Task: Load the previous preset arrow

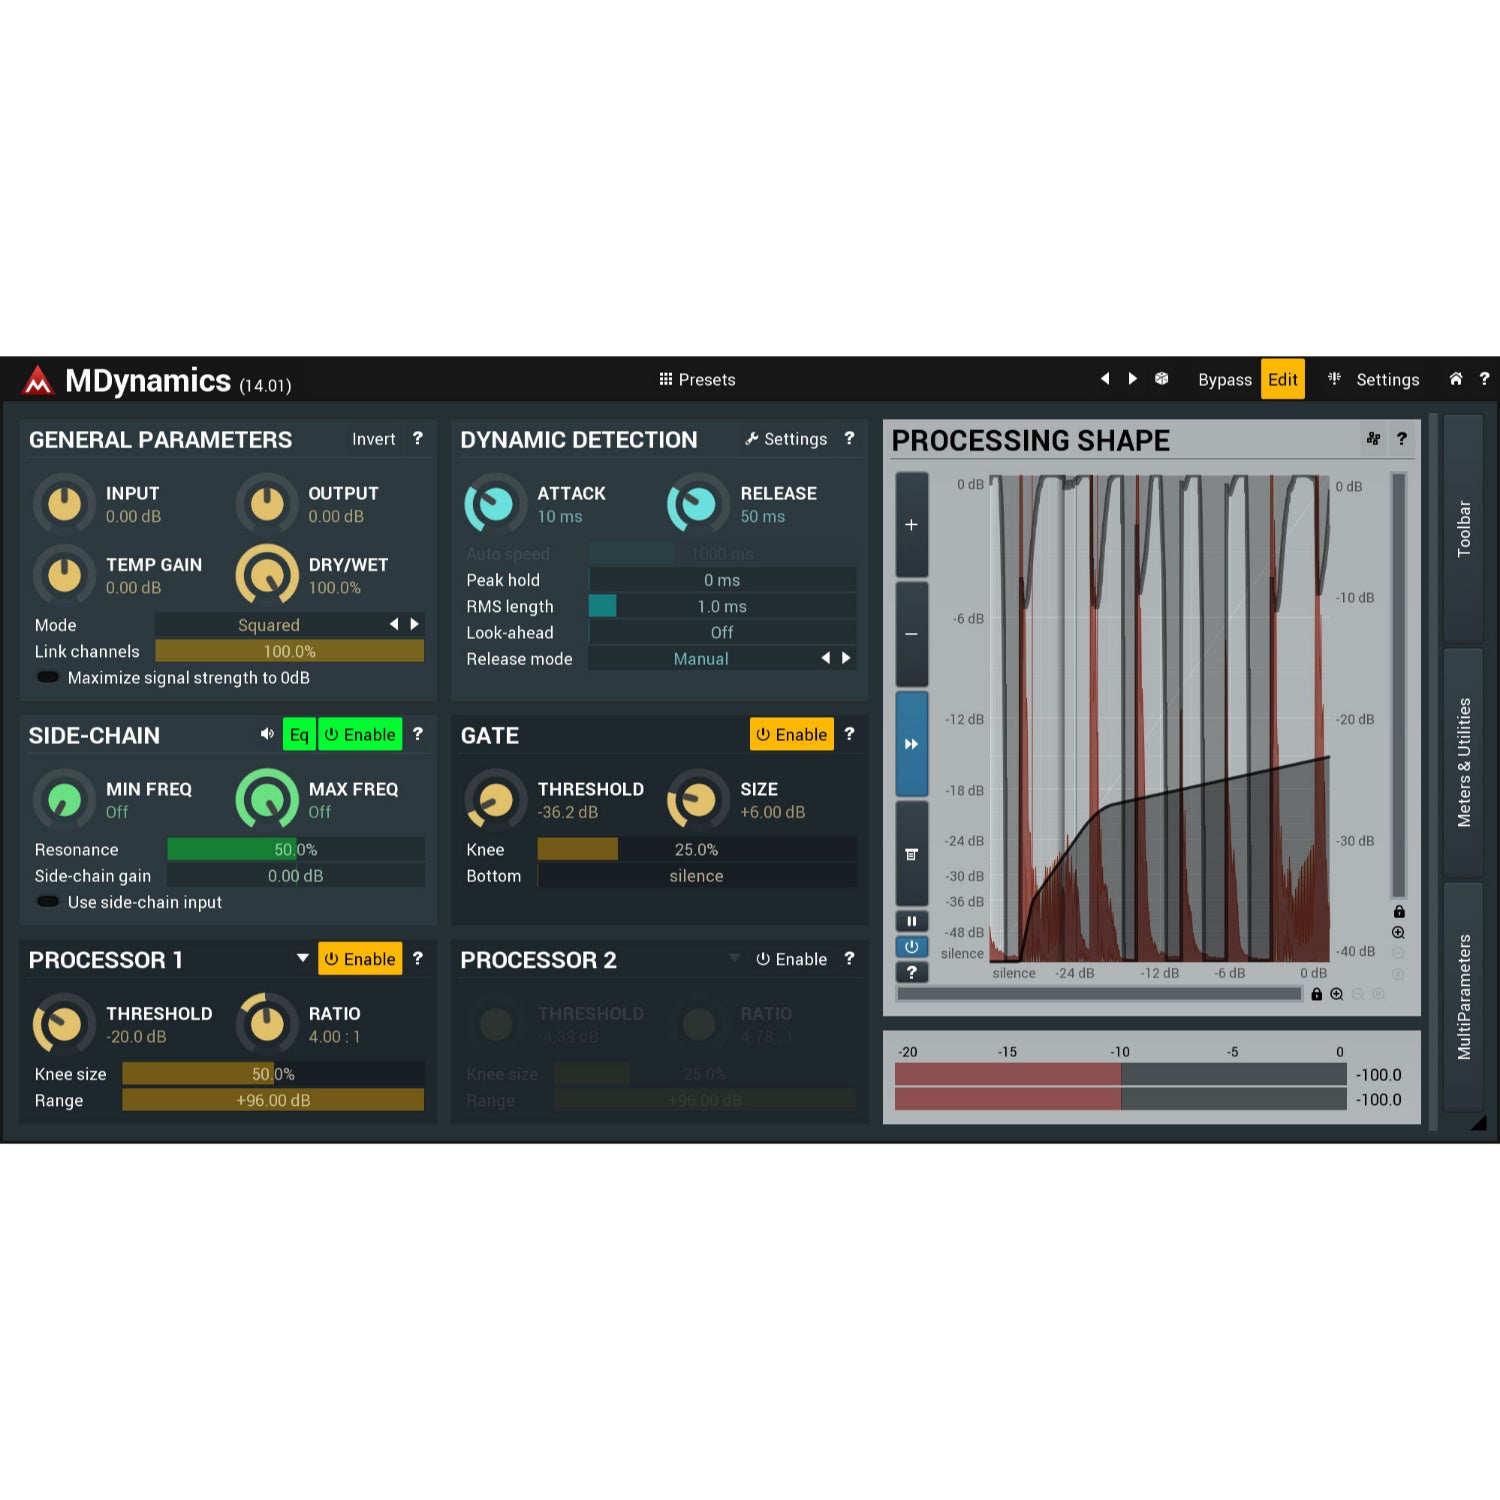Action: [x=1105, y=379]
